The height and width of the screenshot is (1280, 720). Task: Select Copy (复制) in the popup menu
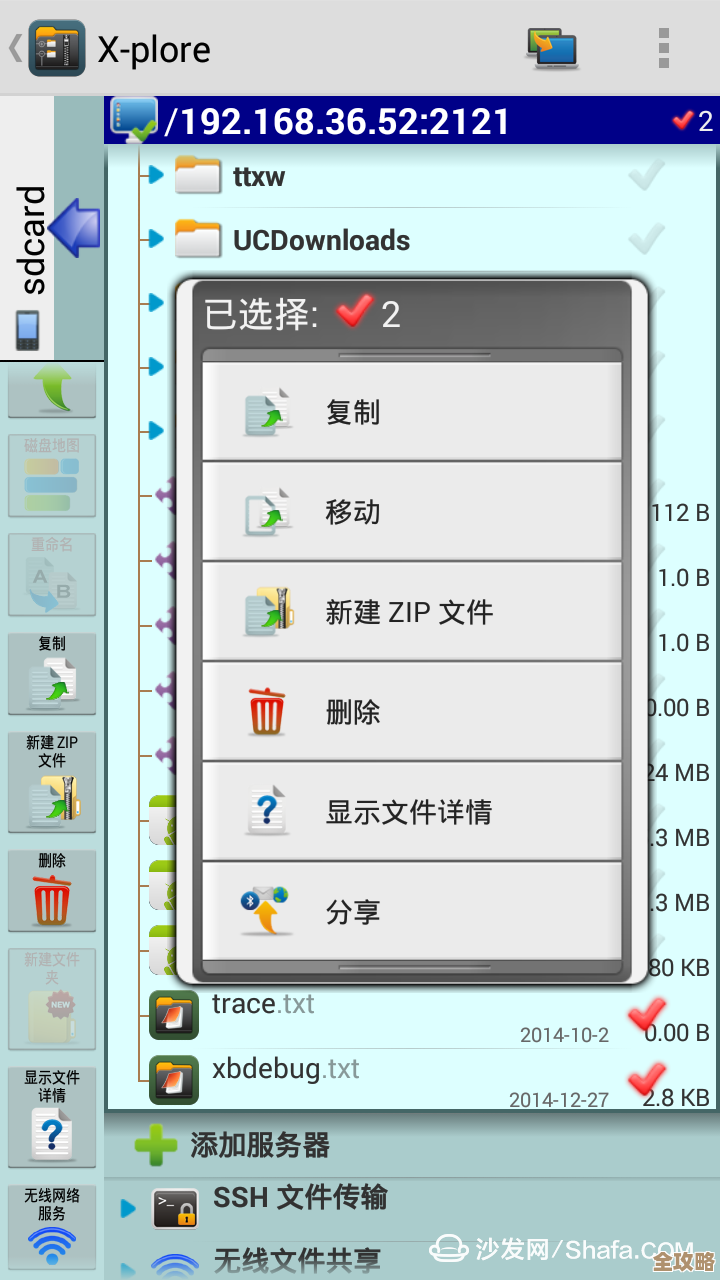(412, 411)
